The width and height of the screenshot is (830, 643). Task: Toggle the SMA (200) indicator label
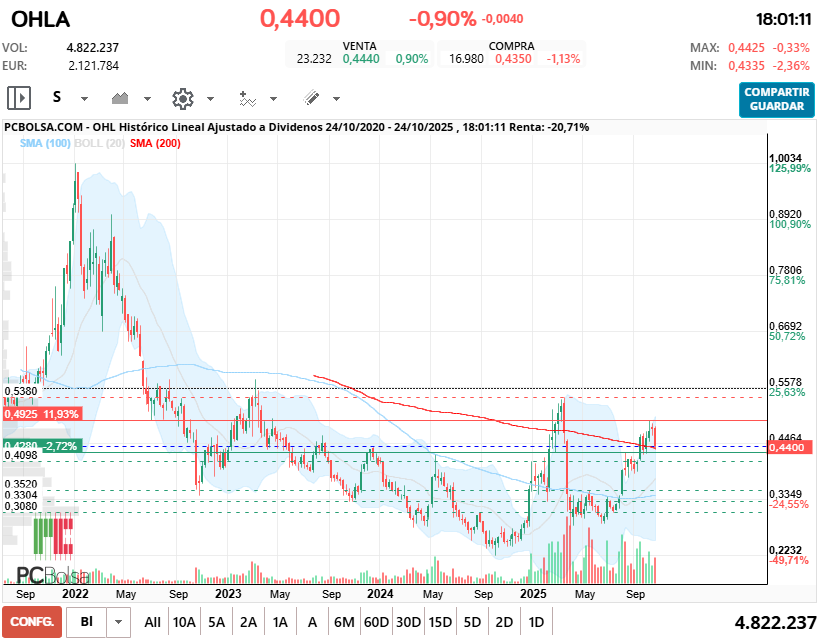point(155,144)
